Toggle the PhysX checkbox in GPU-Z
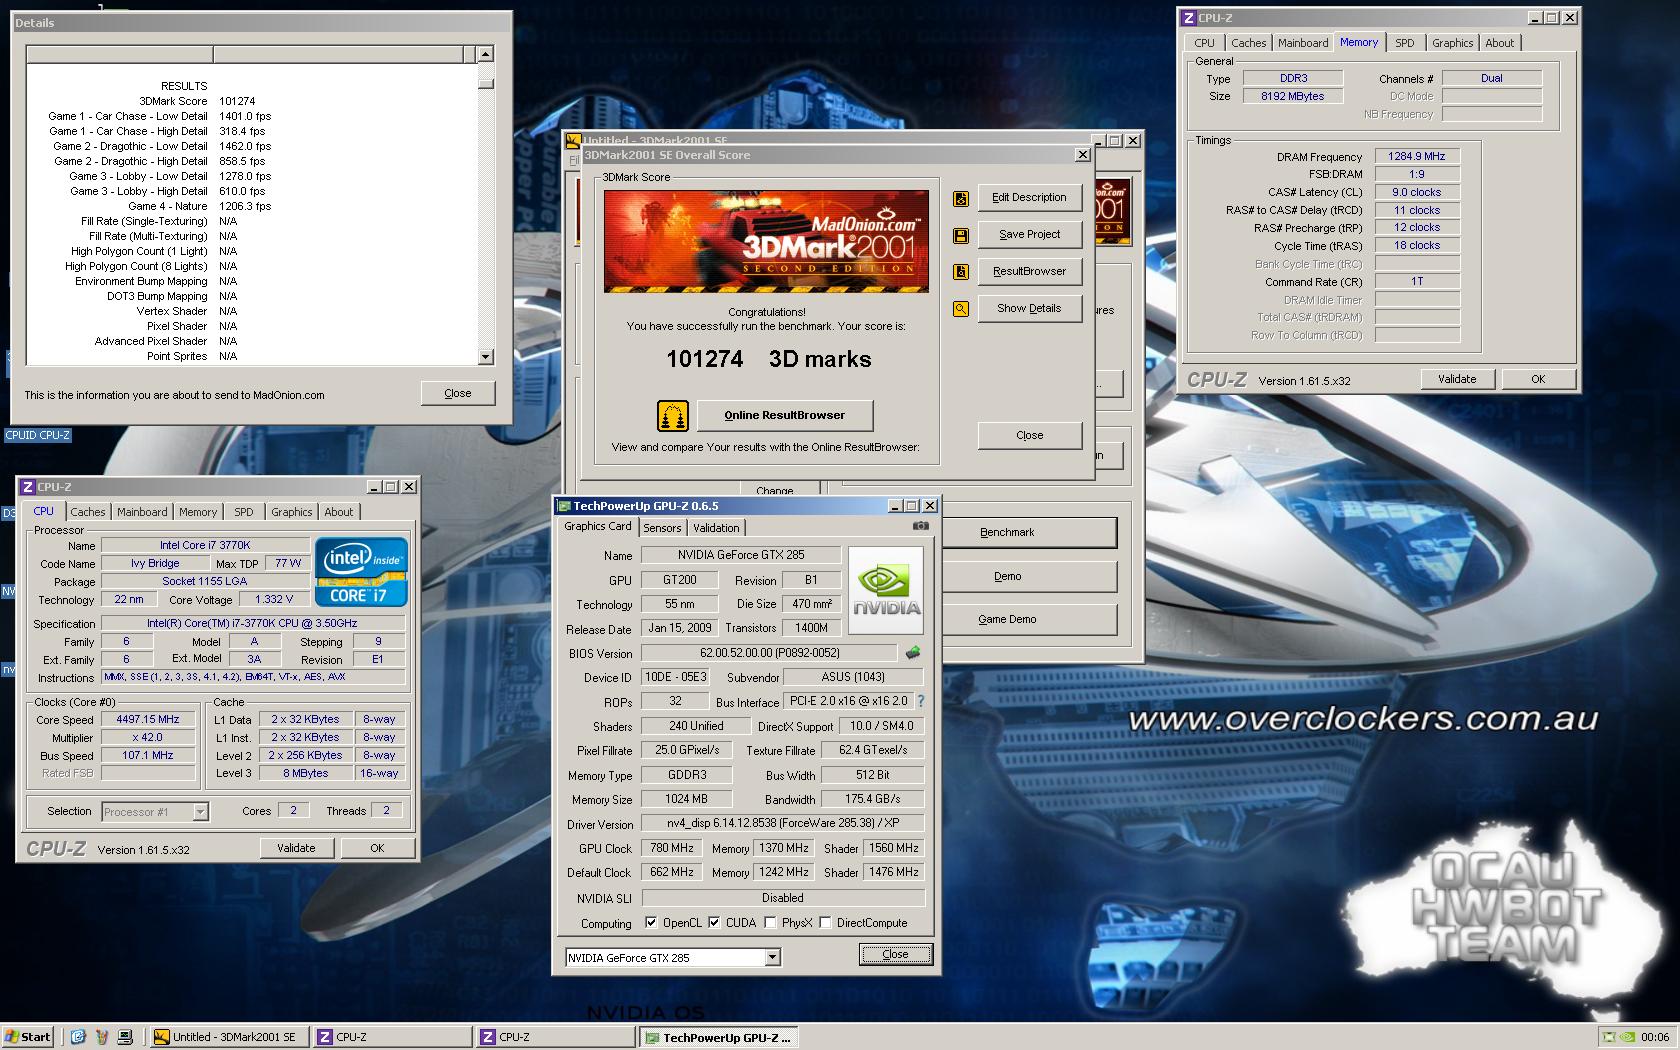1680x1050 pixels. tap(770, 923)
